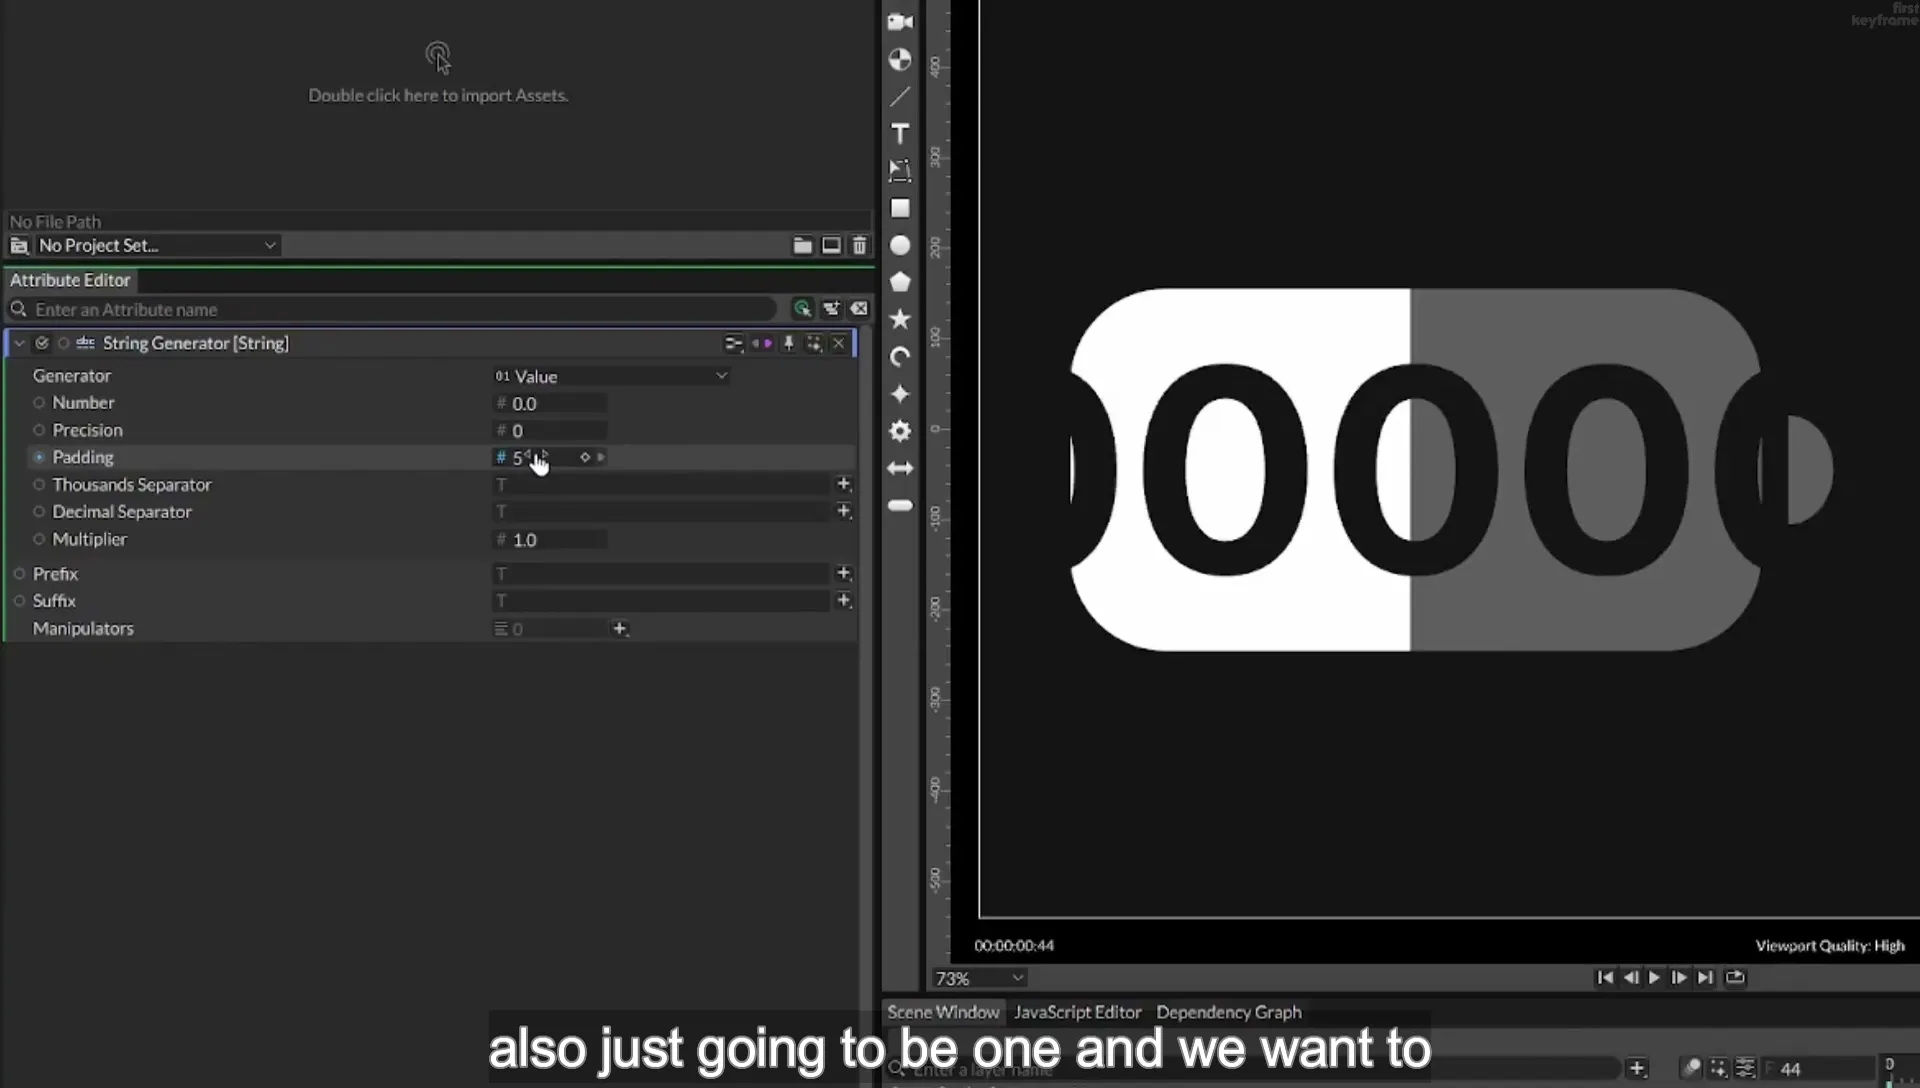
Task: Select the Arrow shape tool
Action: [x=900, y=468]
